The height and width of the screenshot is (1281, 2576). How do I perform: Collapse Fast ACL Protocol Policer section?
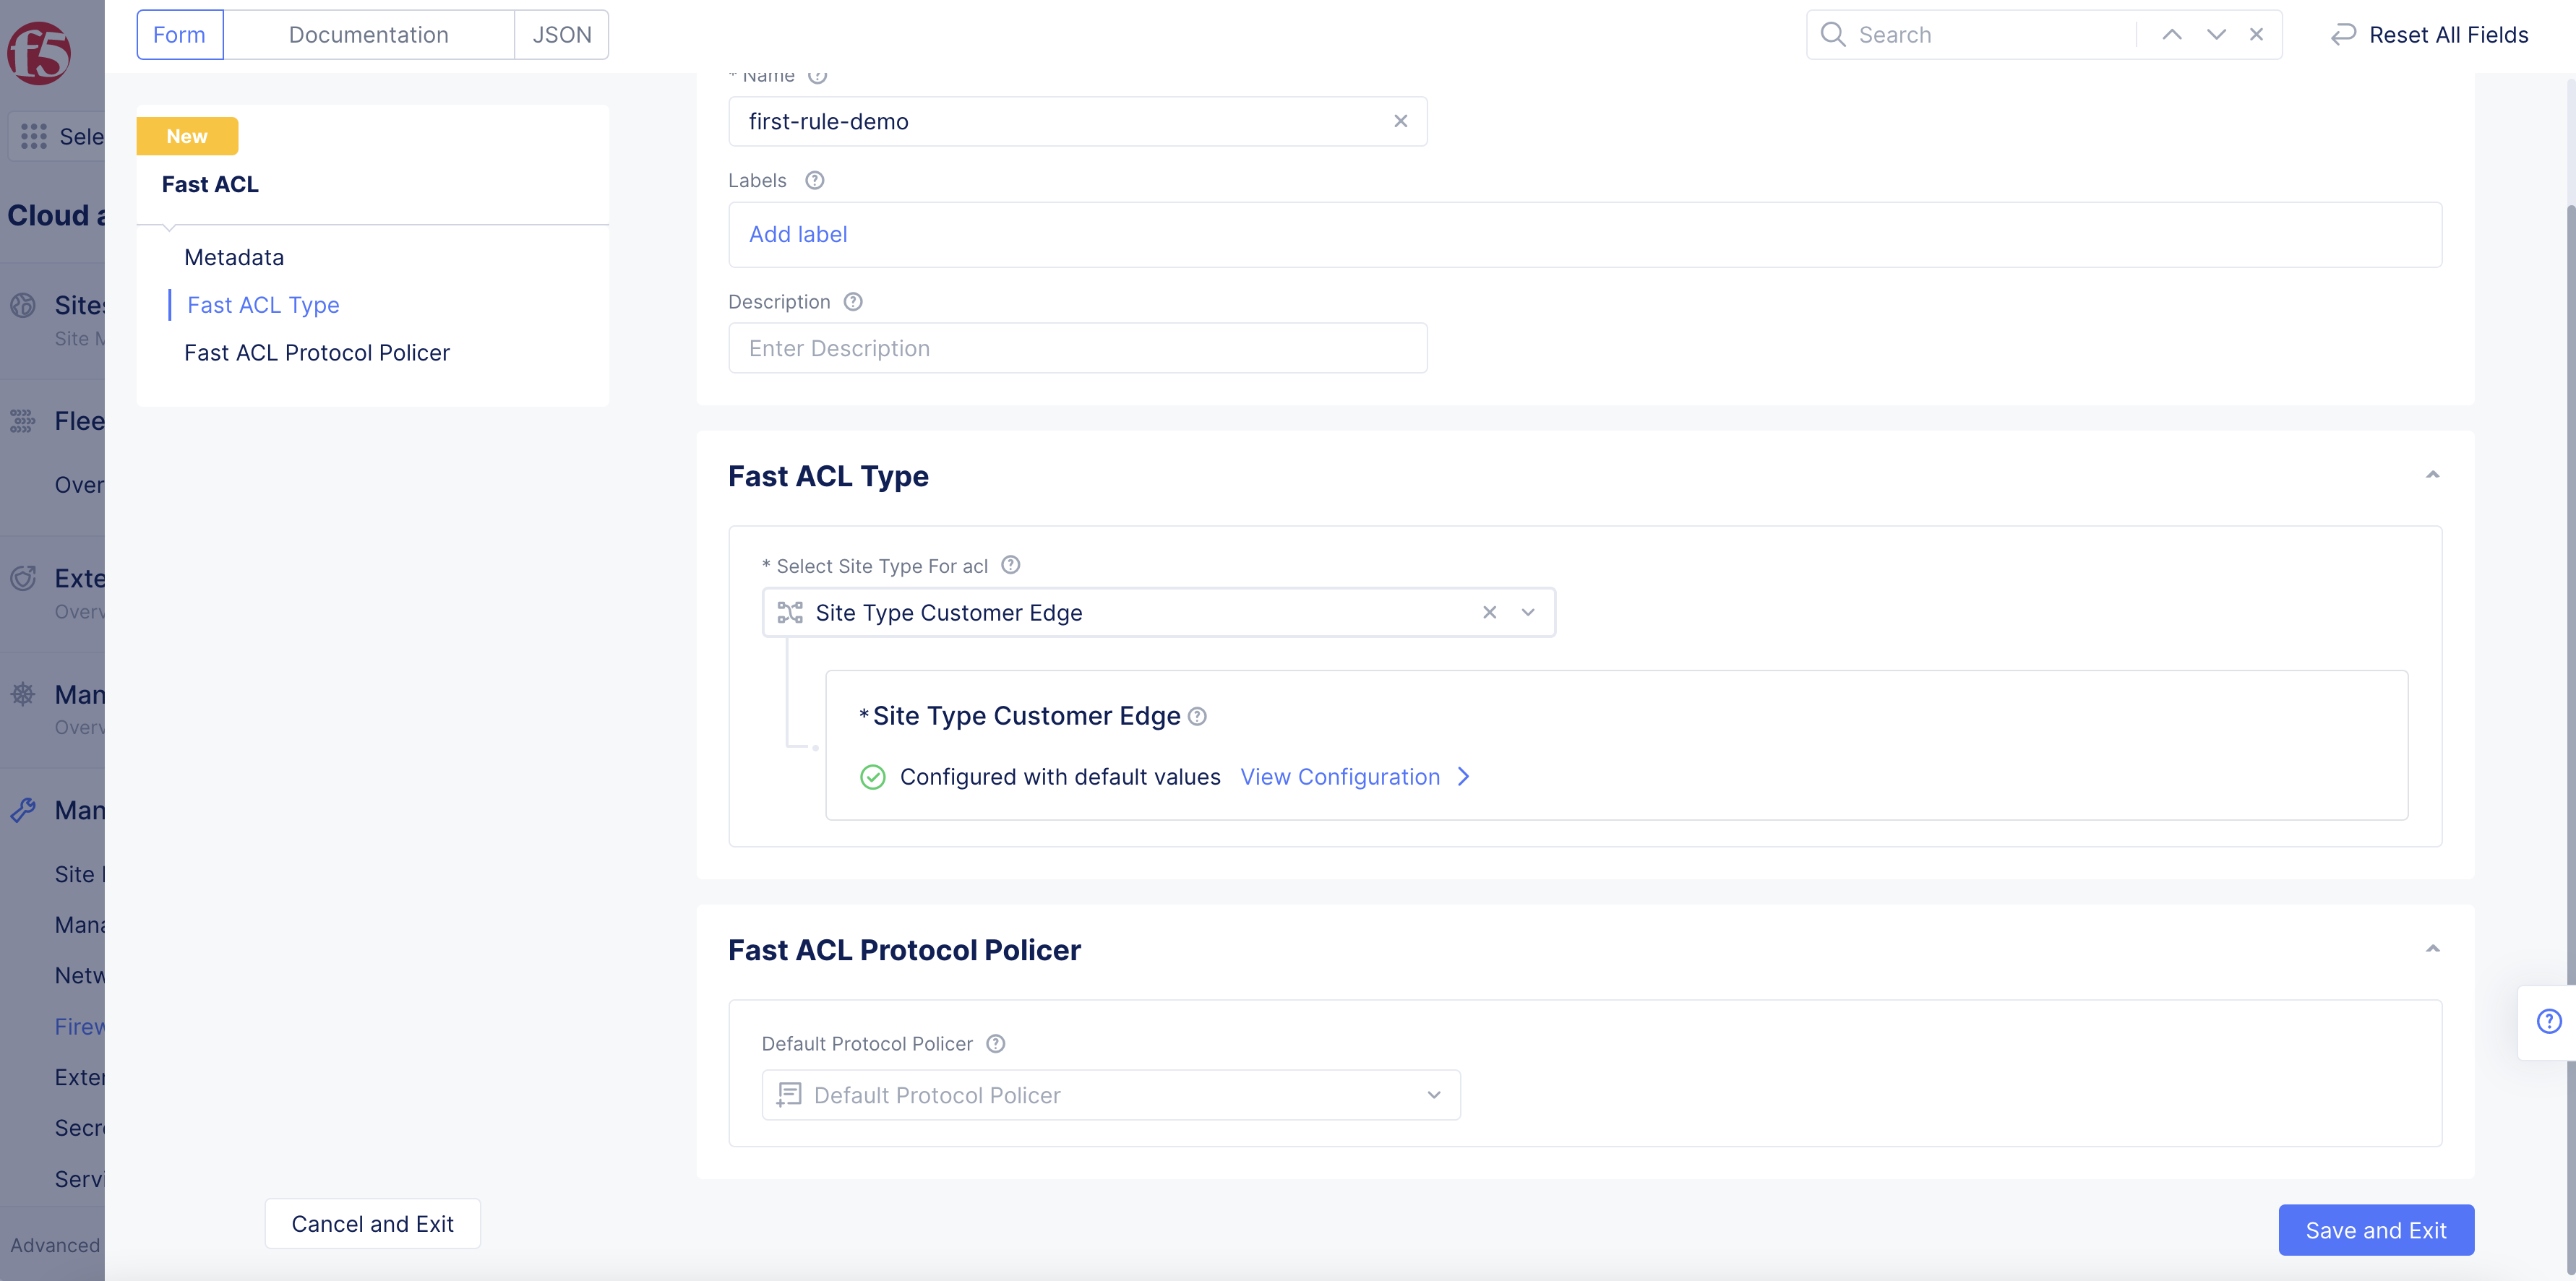[2432, 949]
